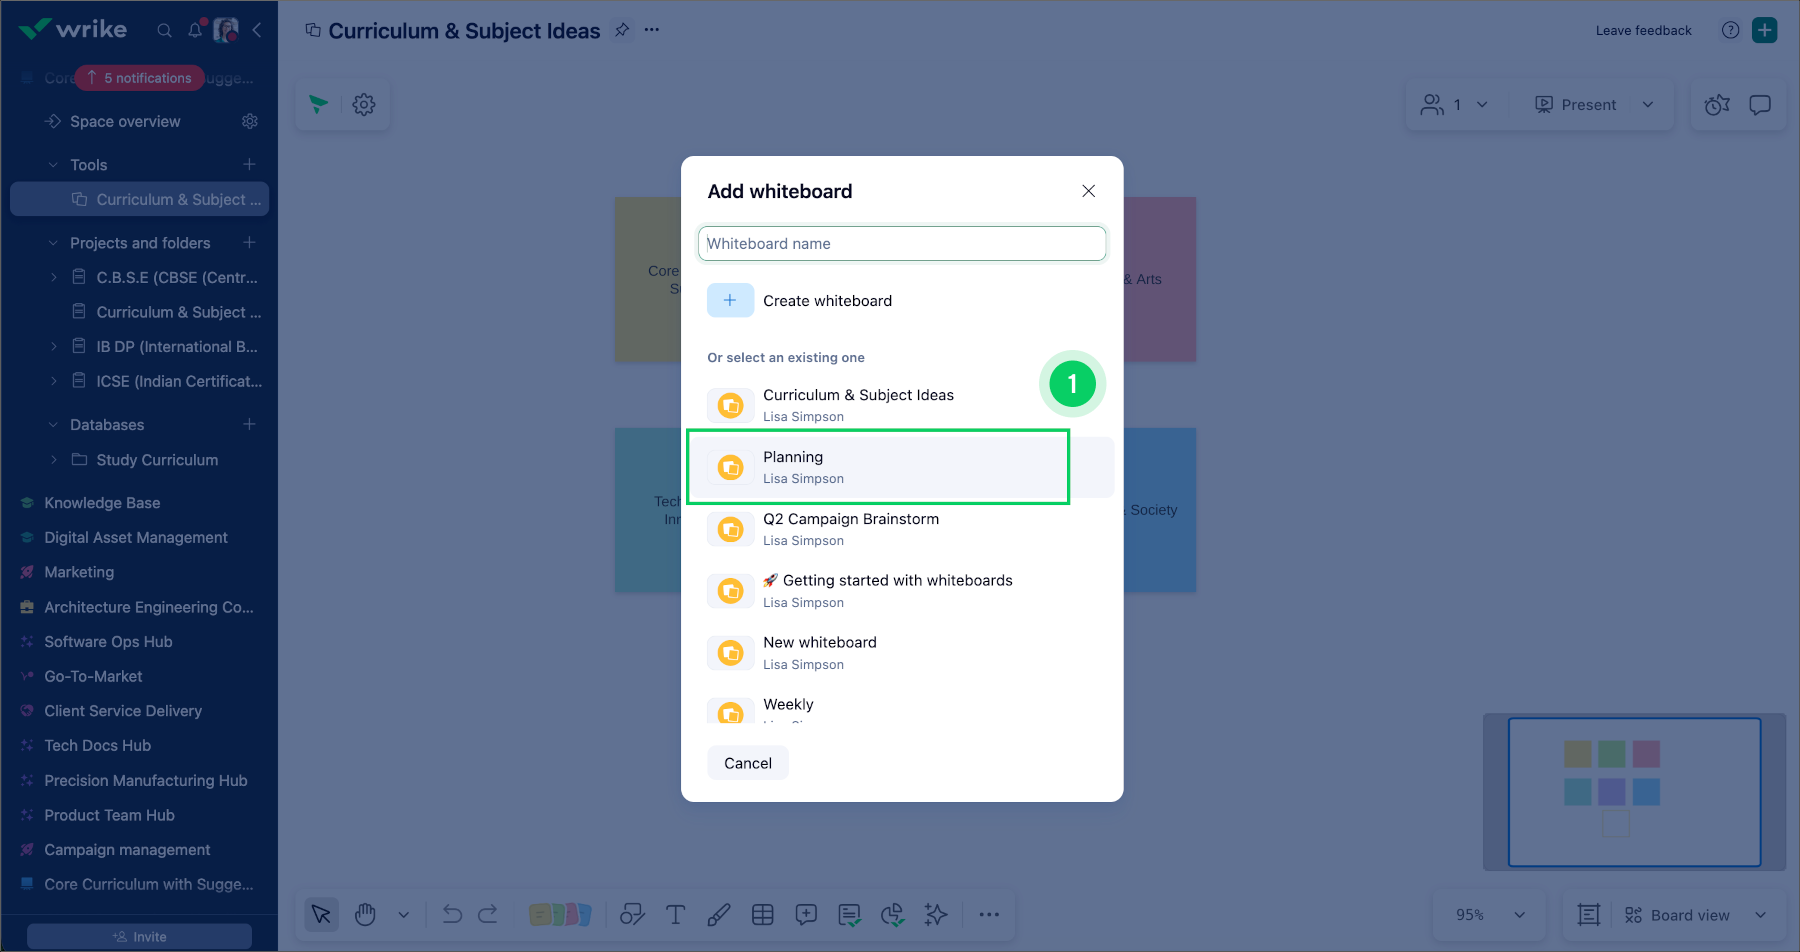Open Space overview
Viewport: 1800px width, 952px height.
tap(125, 121)
